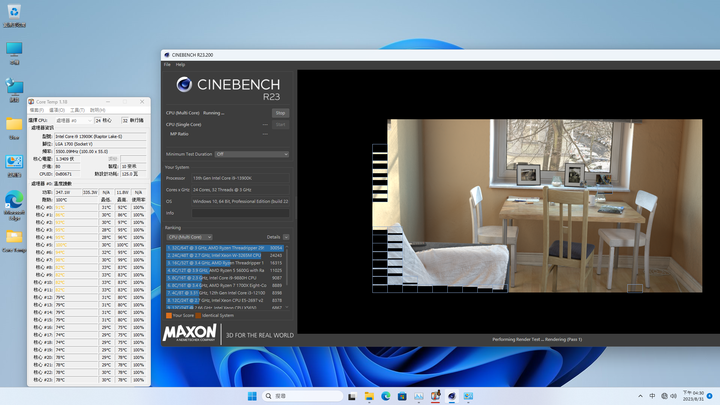
Task: Open File Explorer from the taskbar
Action: click(x=369, y=396)
